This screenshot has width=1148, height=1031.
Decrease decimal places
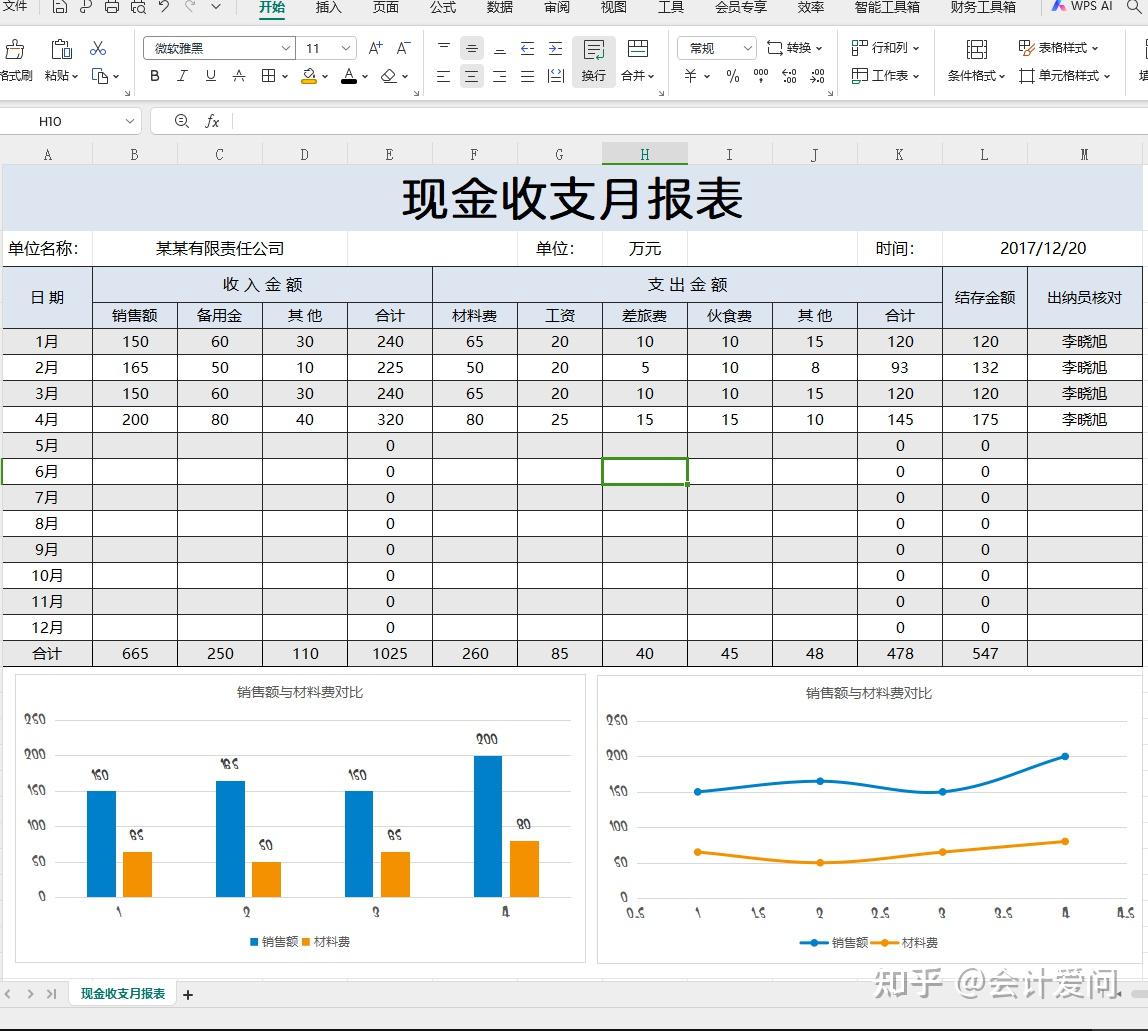pos(817,75)
